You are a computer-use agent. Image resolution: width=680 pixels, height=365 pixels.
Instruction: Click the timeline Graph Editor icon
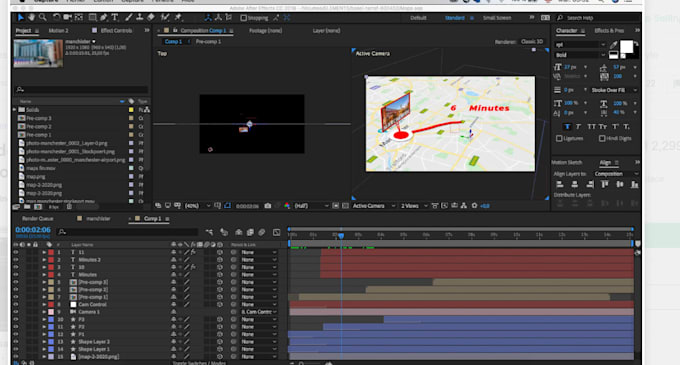tap(276, 232)
